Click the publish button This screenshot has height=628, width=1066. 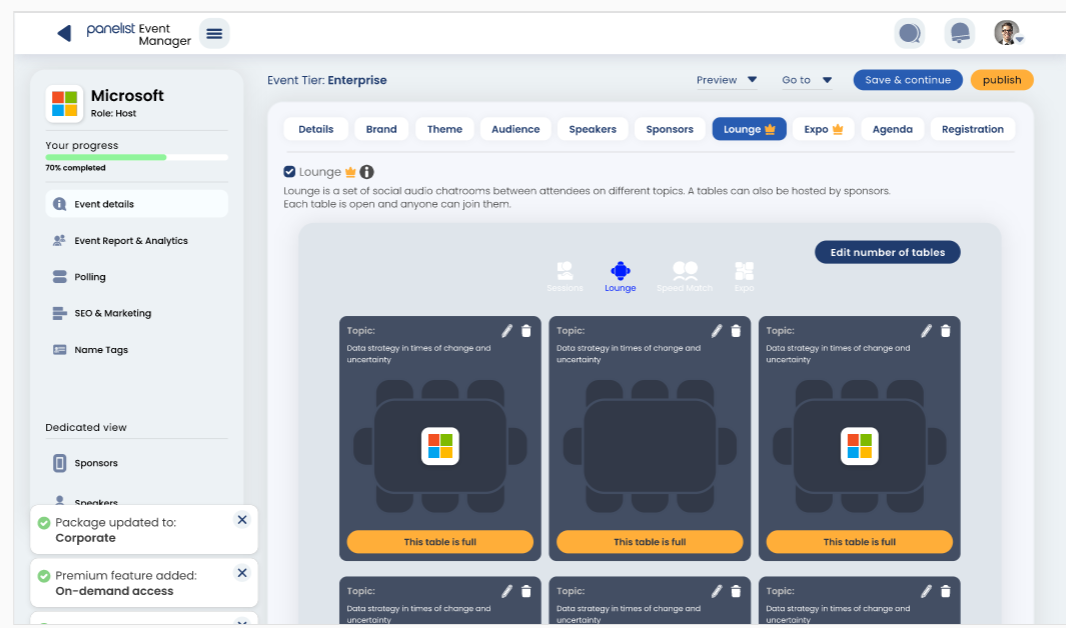pos(1001,80)
